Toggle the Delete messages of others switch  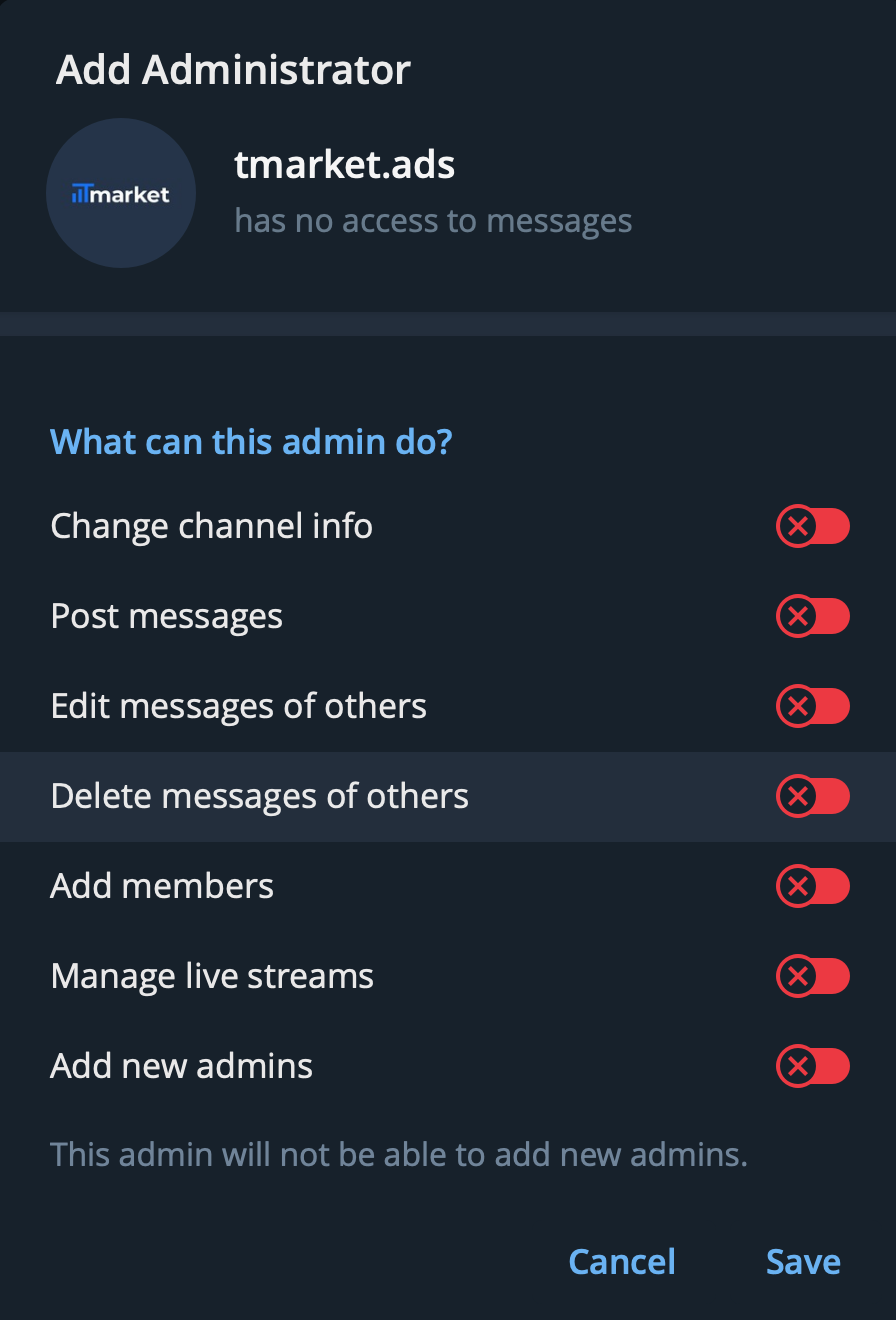pos(812,796)
